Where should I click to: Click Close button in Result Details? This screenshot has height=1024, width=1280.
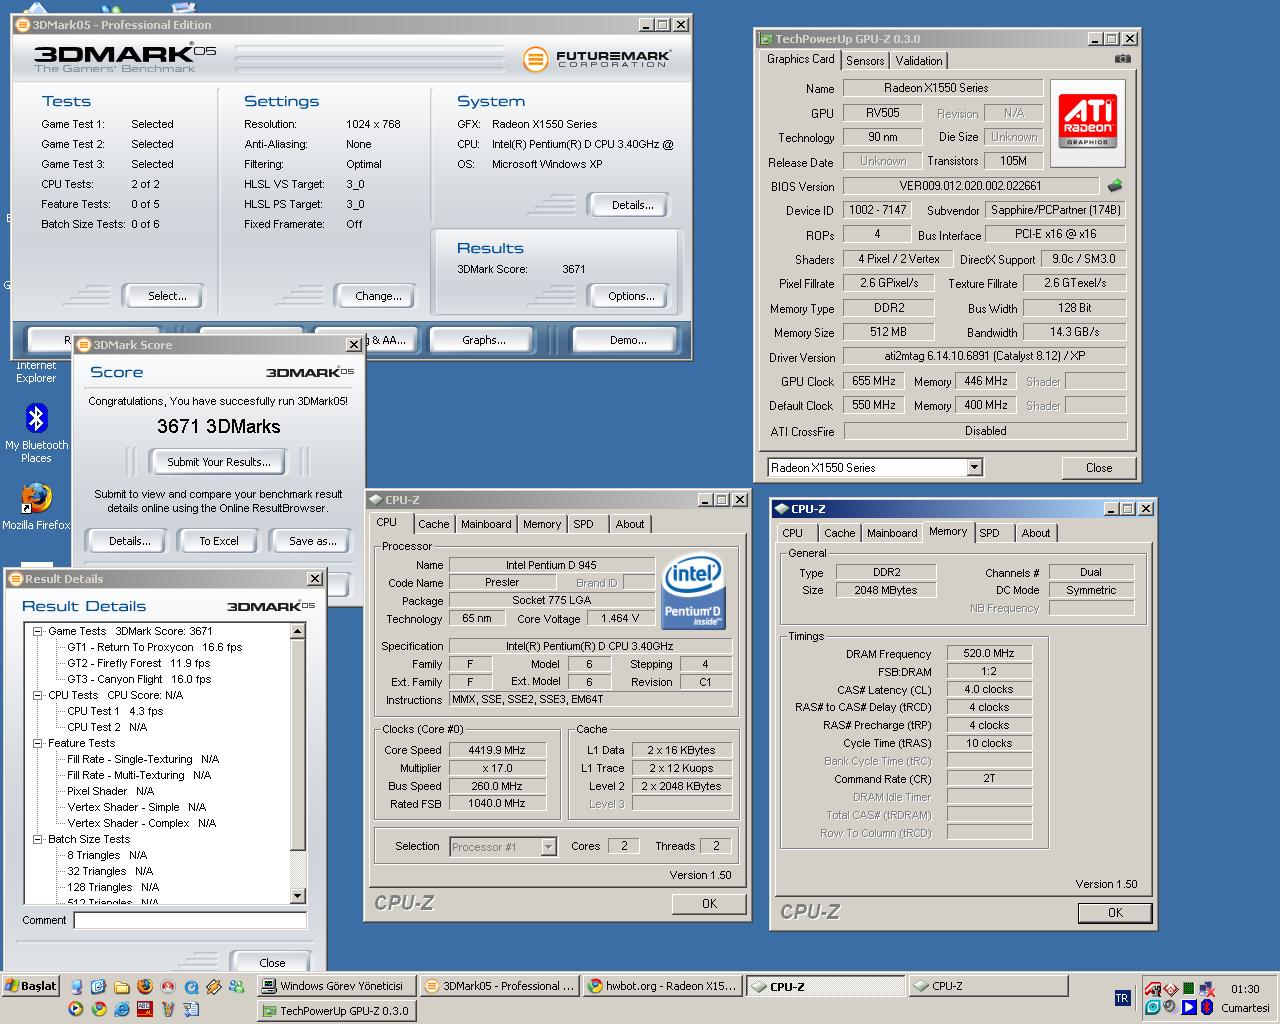(x=271, y=963)
